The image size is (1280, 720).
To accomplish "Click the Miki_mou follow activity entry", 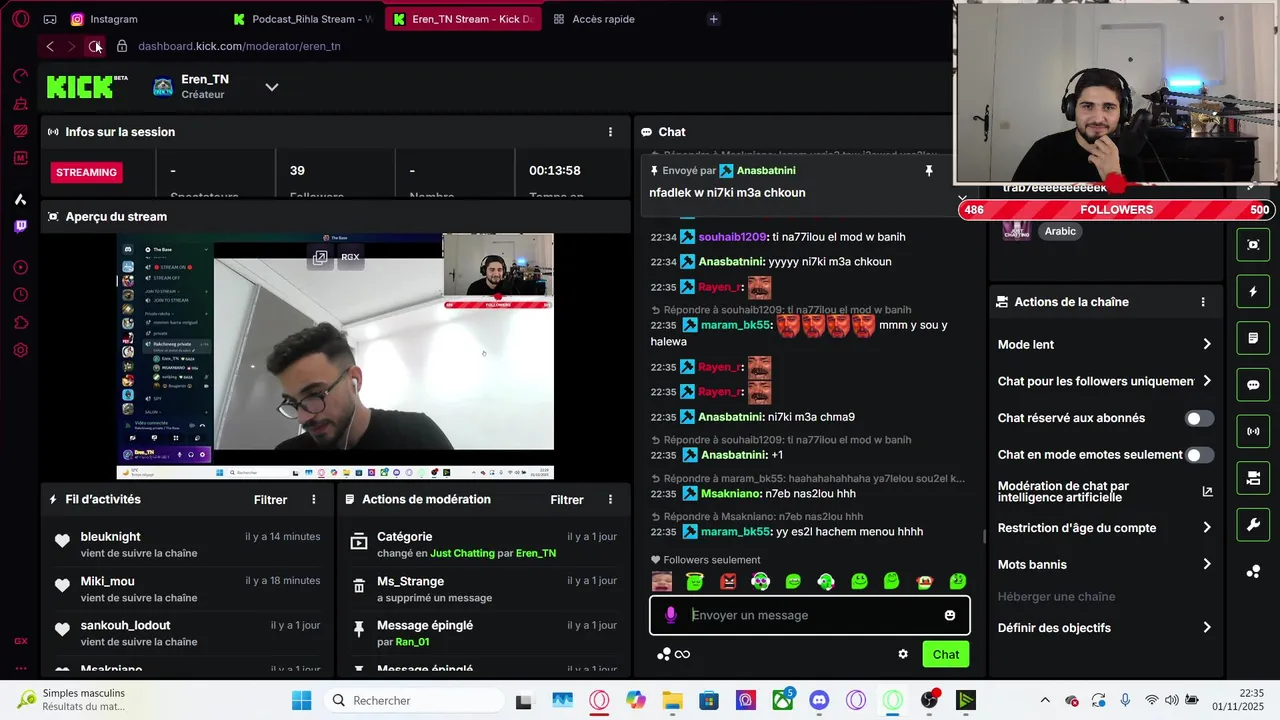I will coord(187,588).
